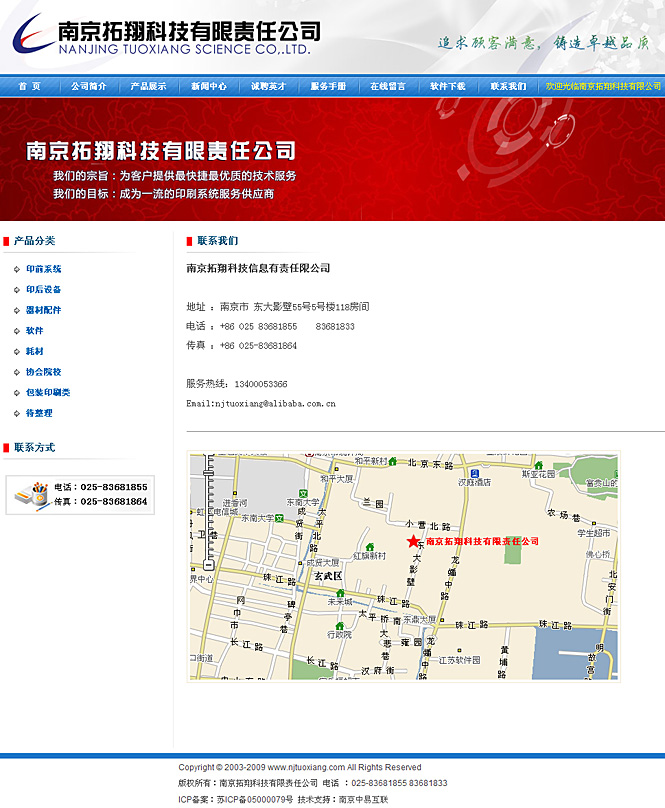
Task: Click 南京中易互联 tech support link
Action: tap(363, 799)
